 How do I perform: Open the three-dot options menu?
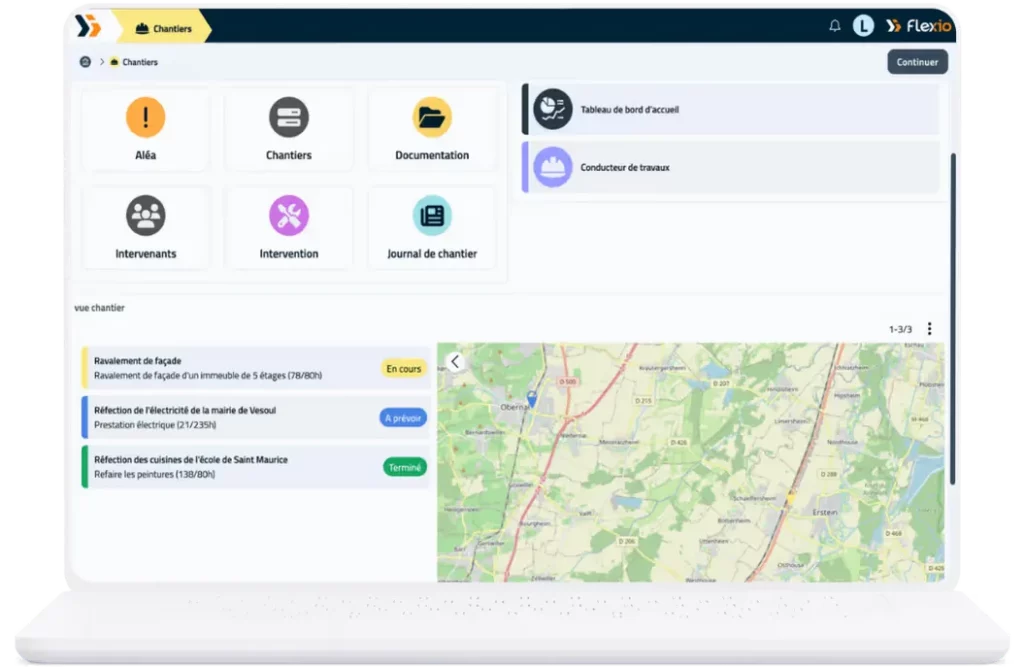point(929,329)
